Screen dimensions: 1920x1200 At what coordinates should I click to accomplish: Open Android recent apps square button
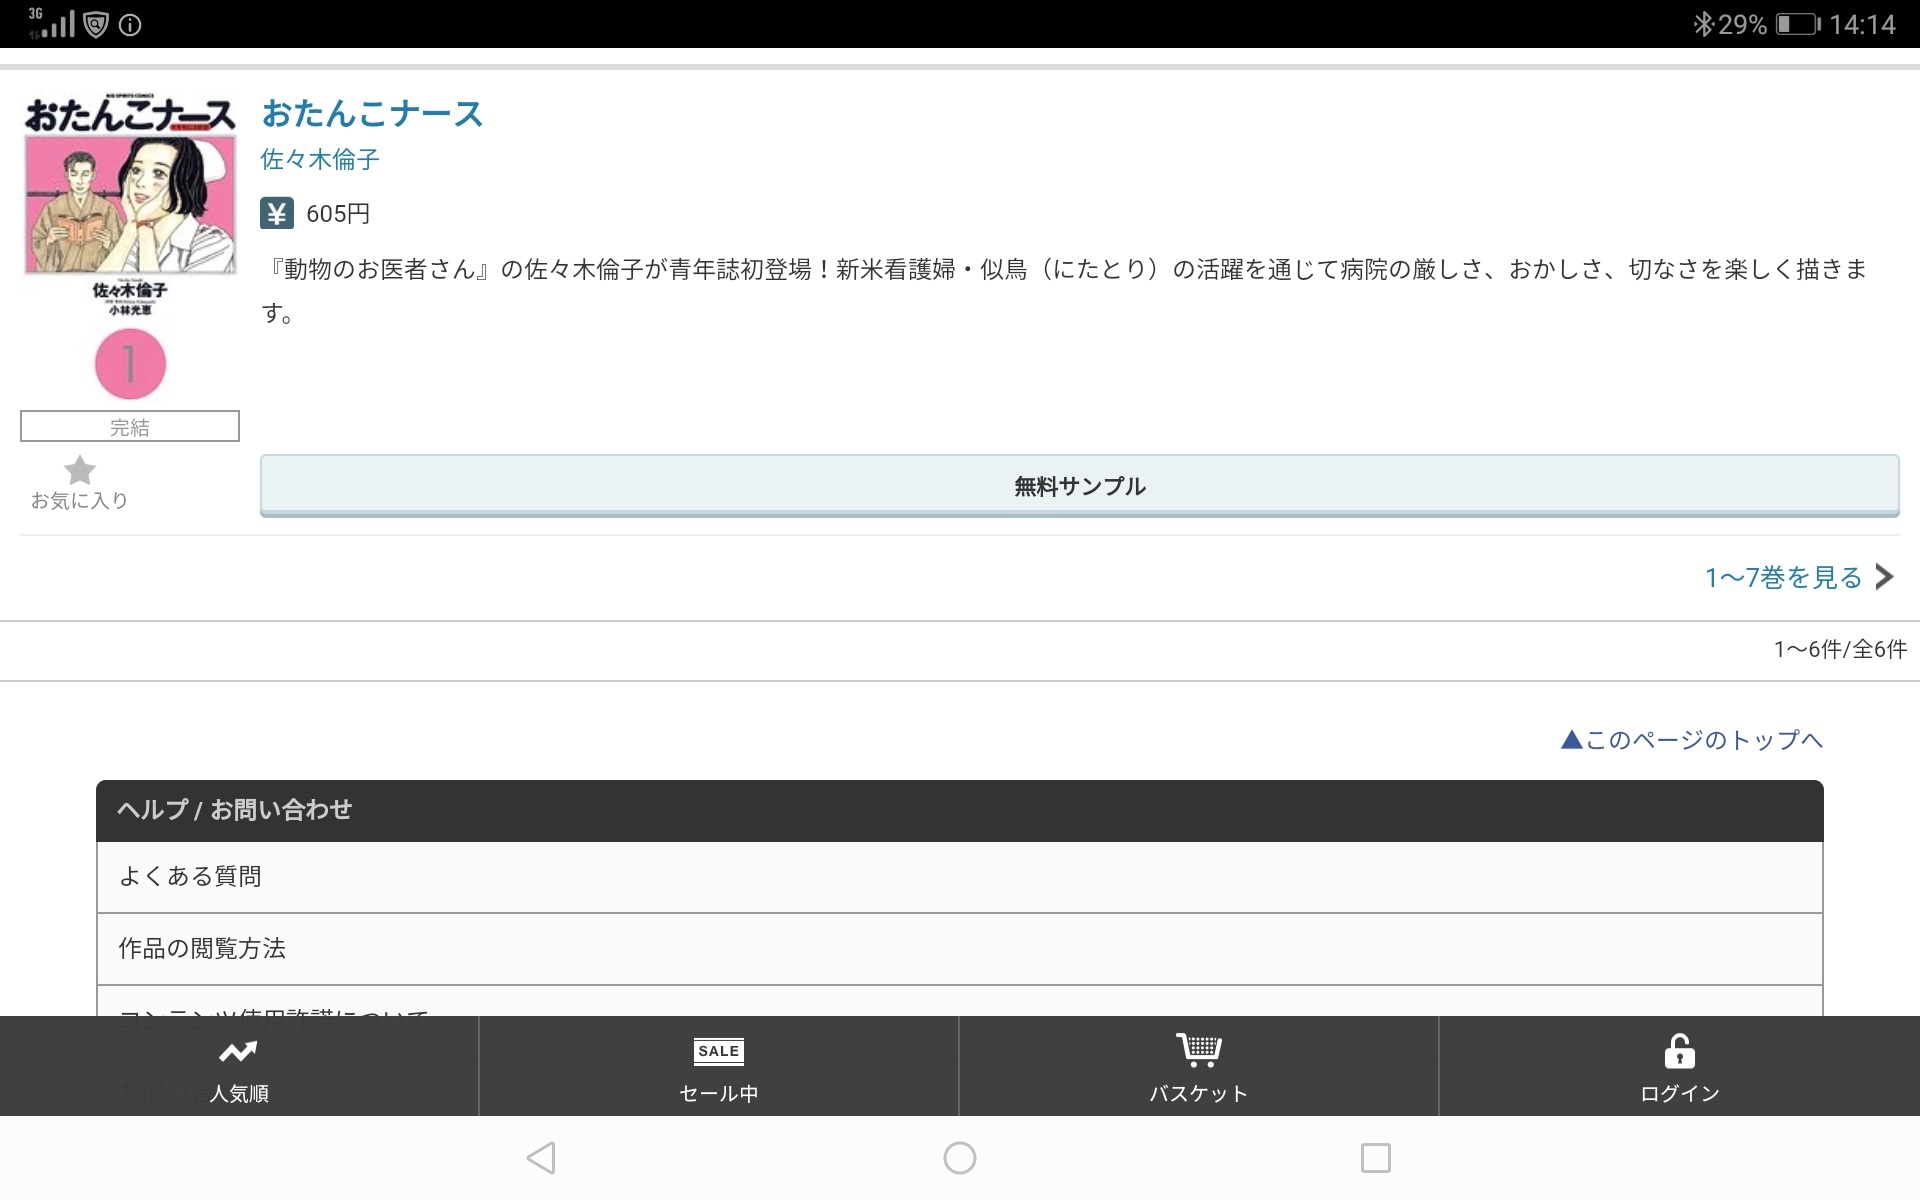(1376, 1158)
